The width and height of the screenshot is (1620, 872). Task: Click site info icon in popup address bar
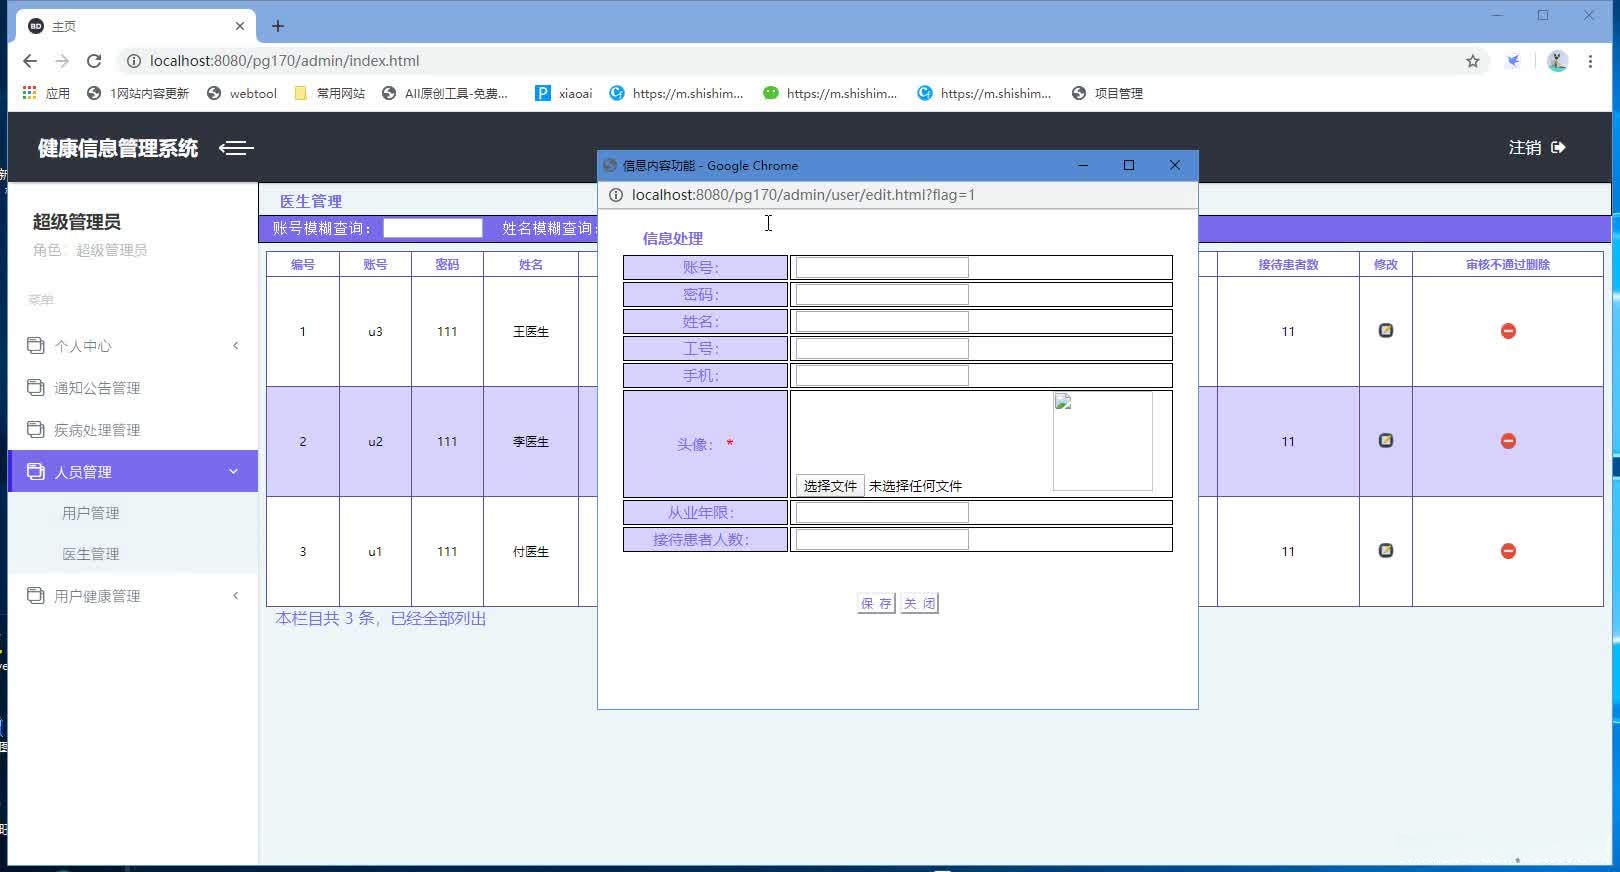[616, 195]
